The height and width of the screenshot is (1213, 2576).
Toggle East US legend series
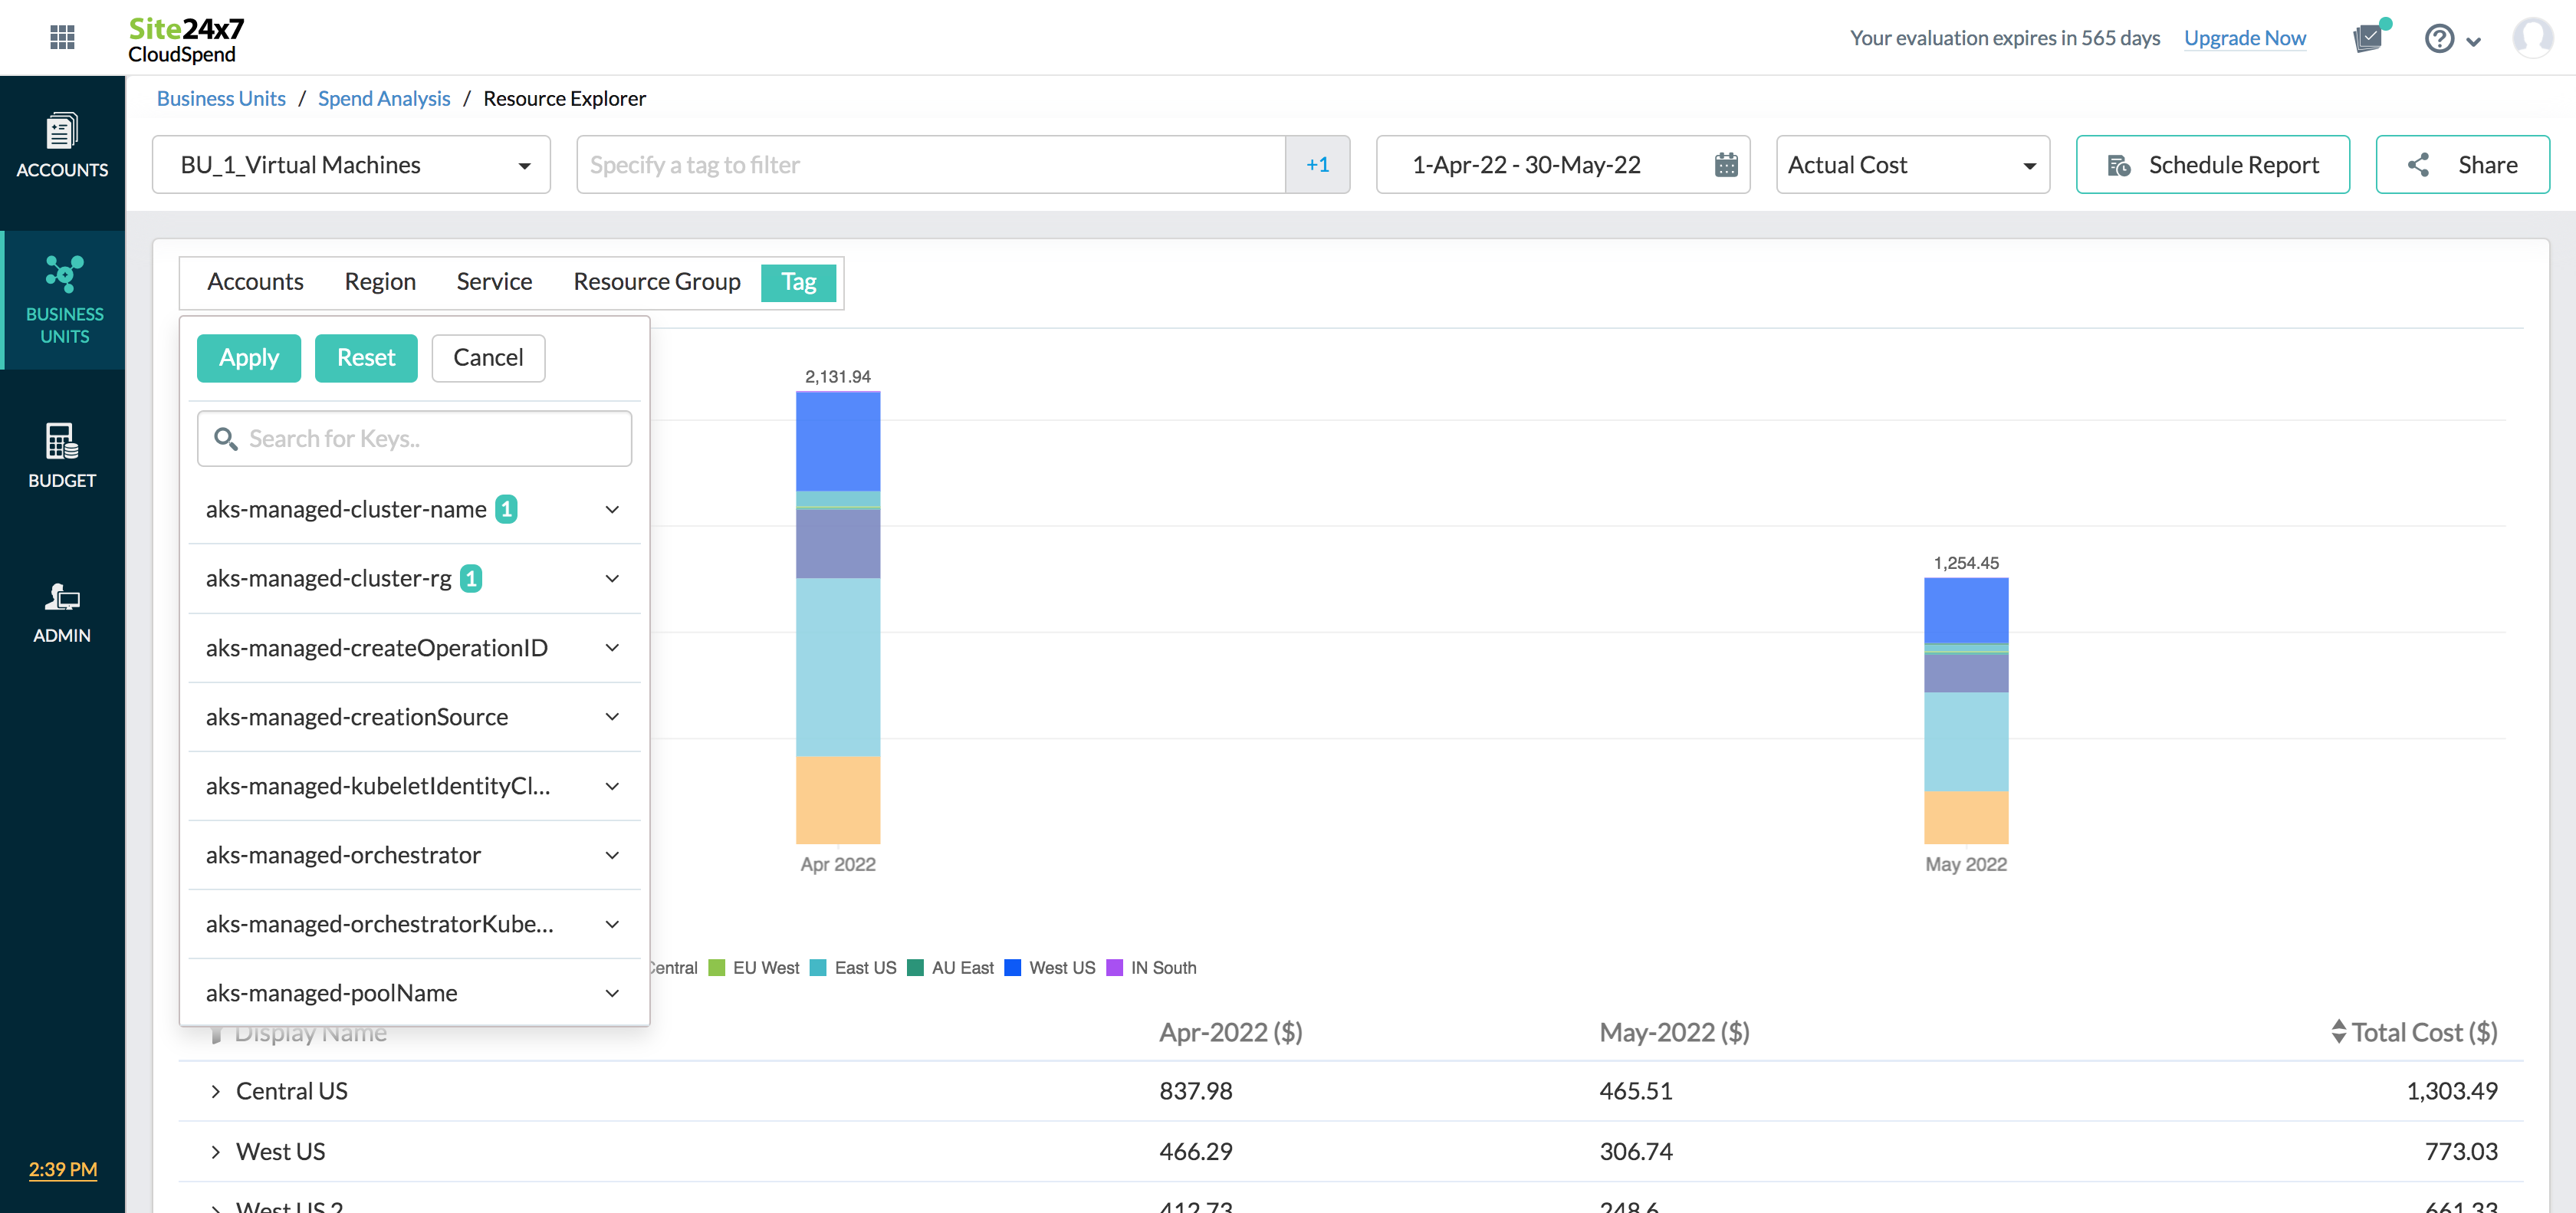tap(864, 967)
